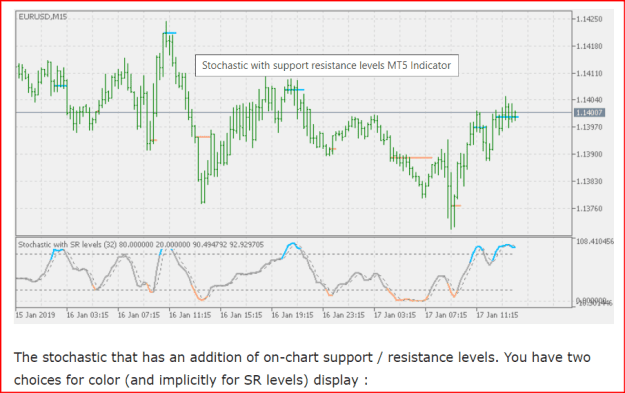Click the 17 Jan 11:15 time label

coord(497,315)
